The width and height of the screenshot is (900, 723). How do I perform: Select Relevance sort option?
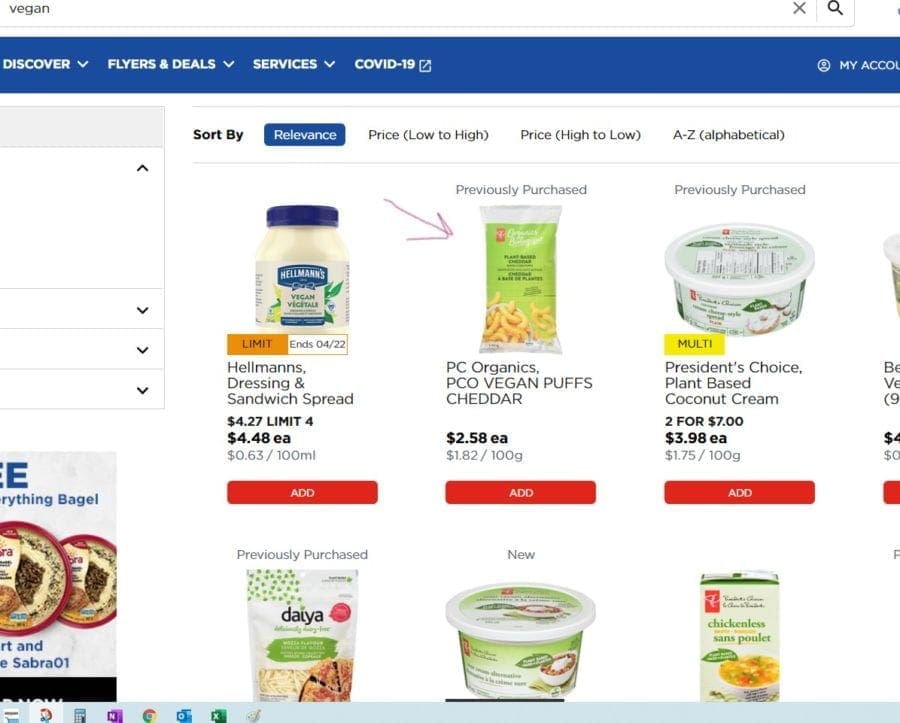[x=305, y=135]
